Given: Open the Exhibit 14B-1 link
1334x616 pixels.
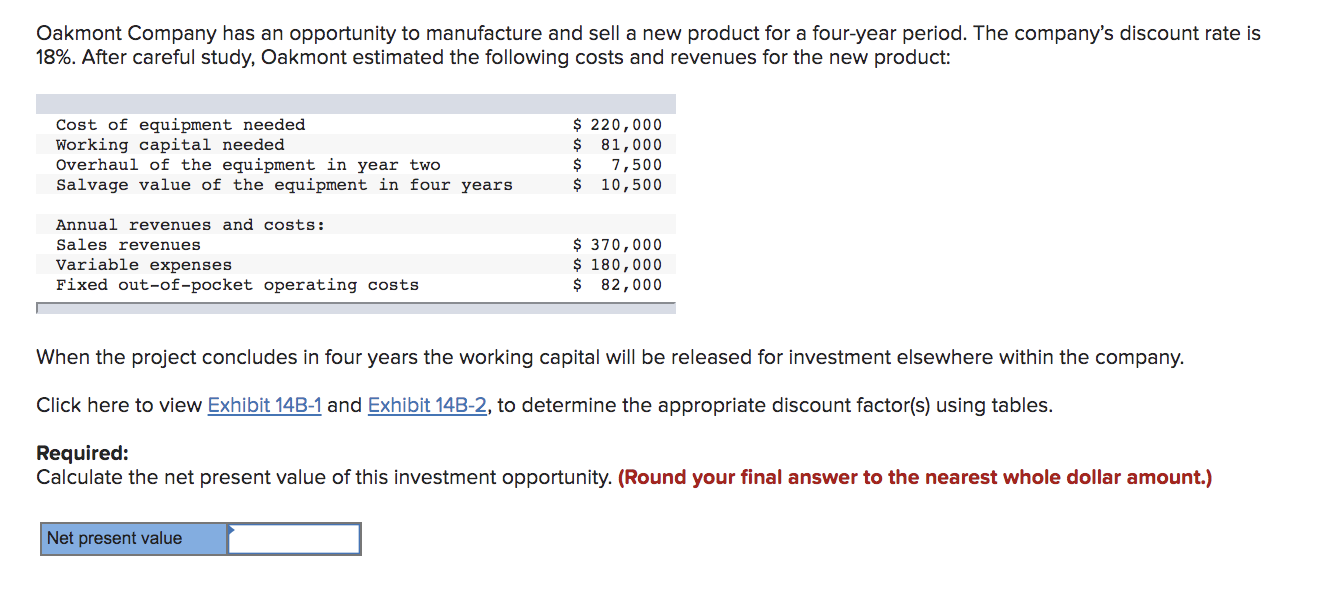Looking at the screenshot, I should pos(264,405).
